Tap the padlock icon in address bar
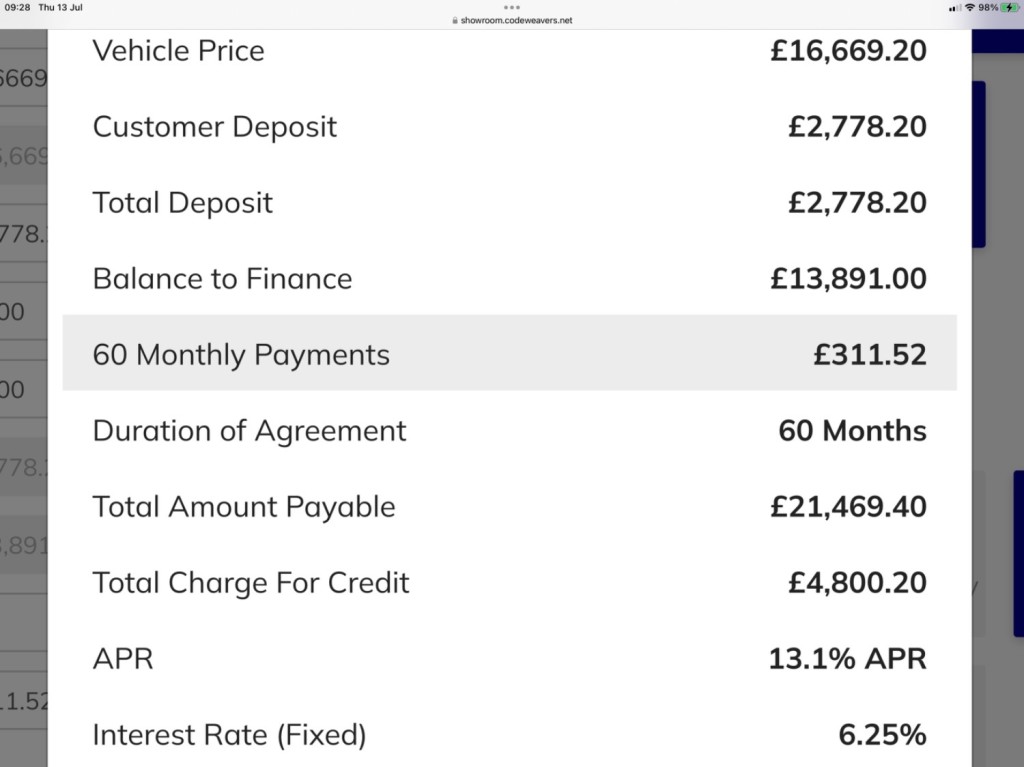Viewport: 1024px width, 767px height. pos(455,20)
